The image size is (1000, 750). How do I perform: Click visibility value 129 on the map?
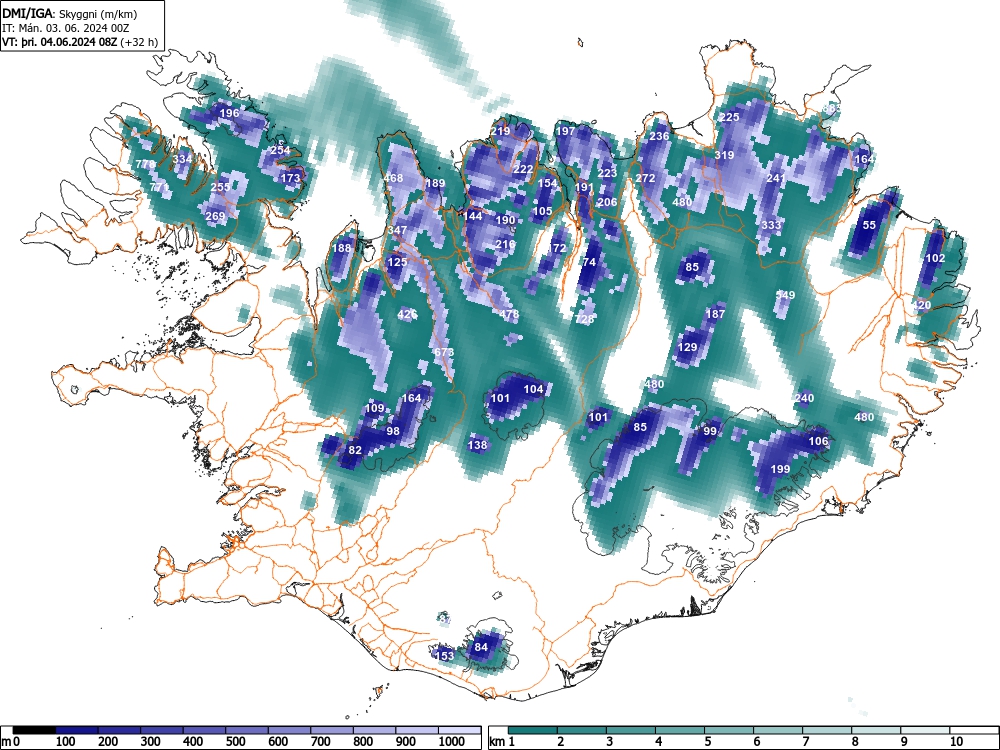click(687, 348)
